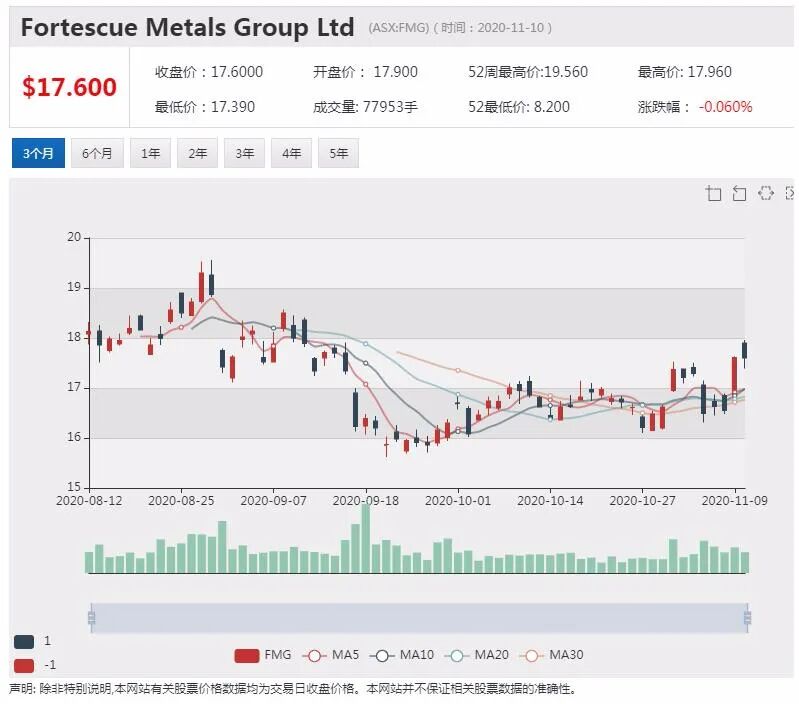Click the y-axis label 20
This screenshot has height=704, width=799.
pyautogui.click(x=74, y=237)
